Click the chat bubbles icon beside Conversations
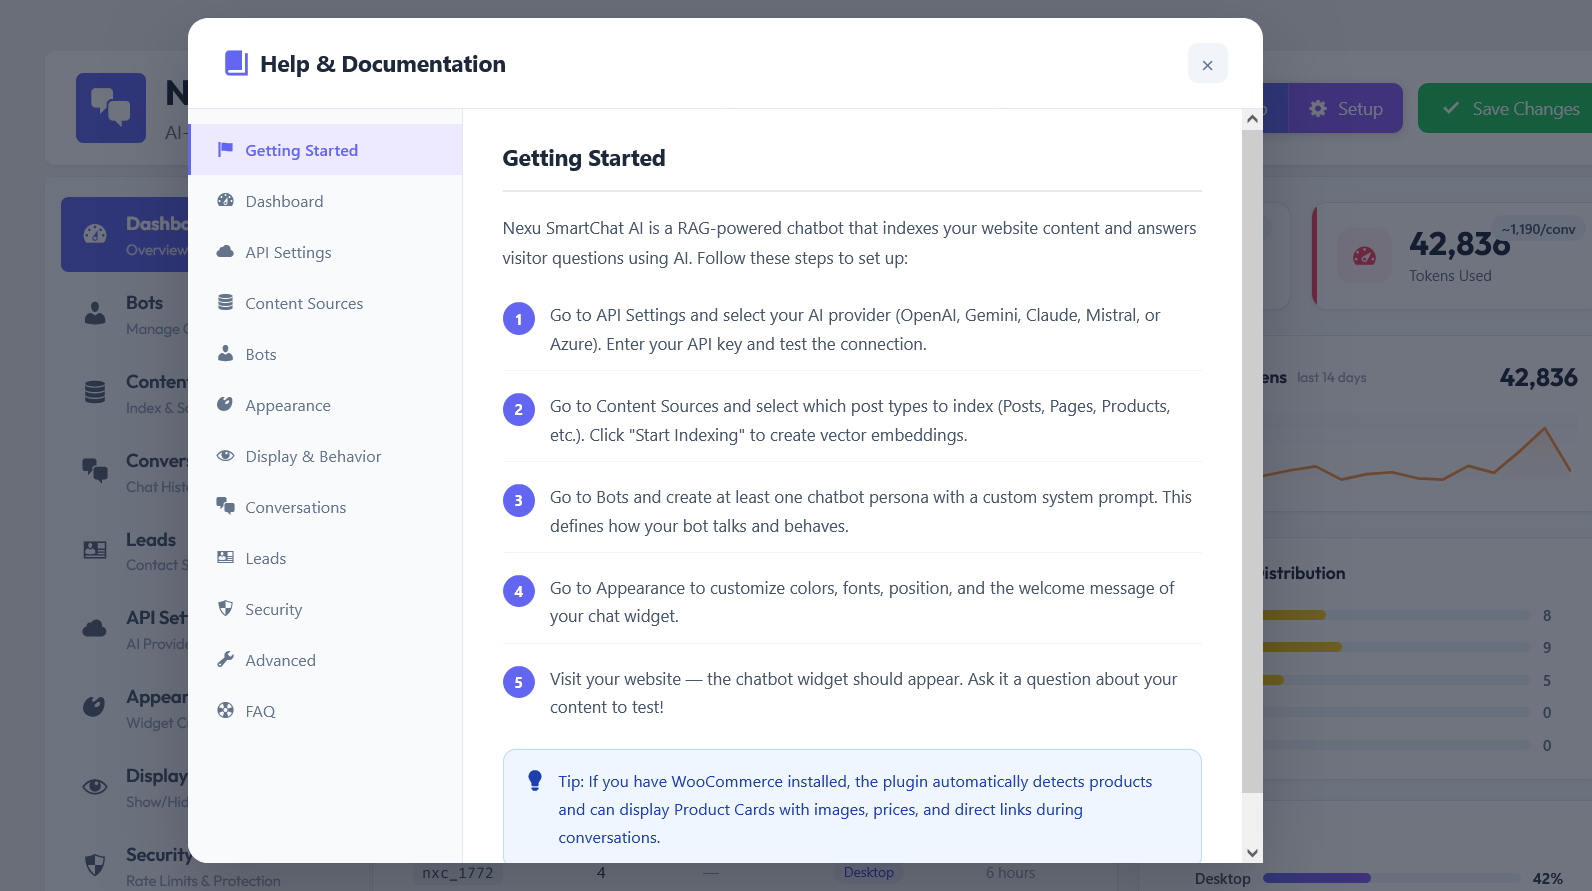The height and width of the screenshot is (891, 1592). point(225,506)
